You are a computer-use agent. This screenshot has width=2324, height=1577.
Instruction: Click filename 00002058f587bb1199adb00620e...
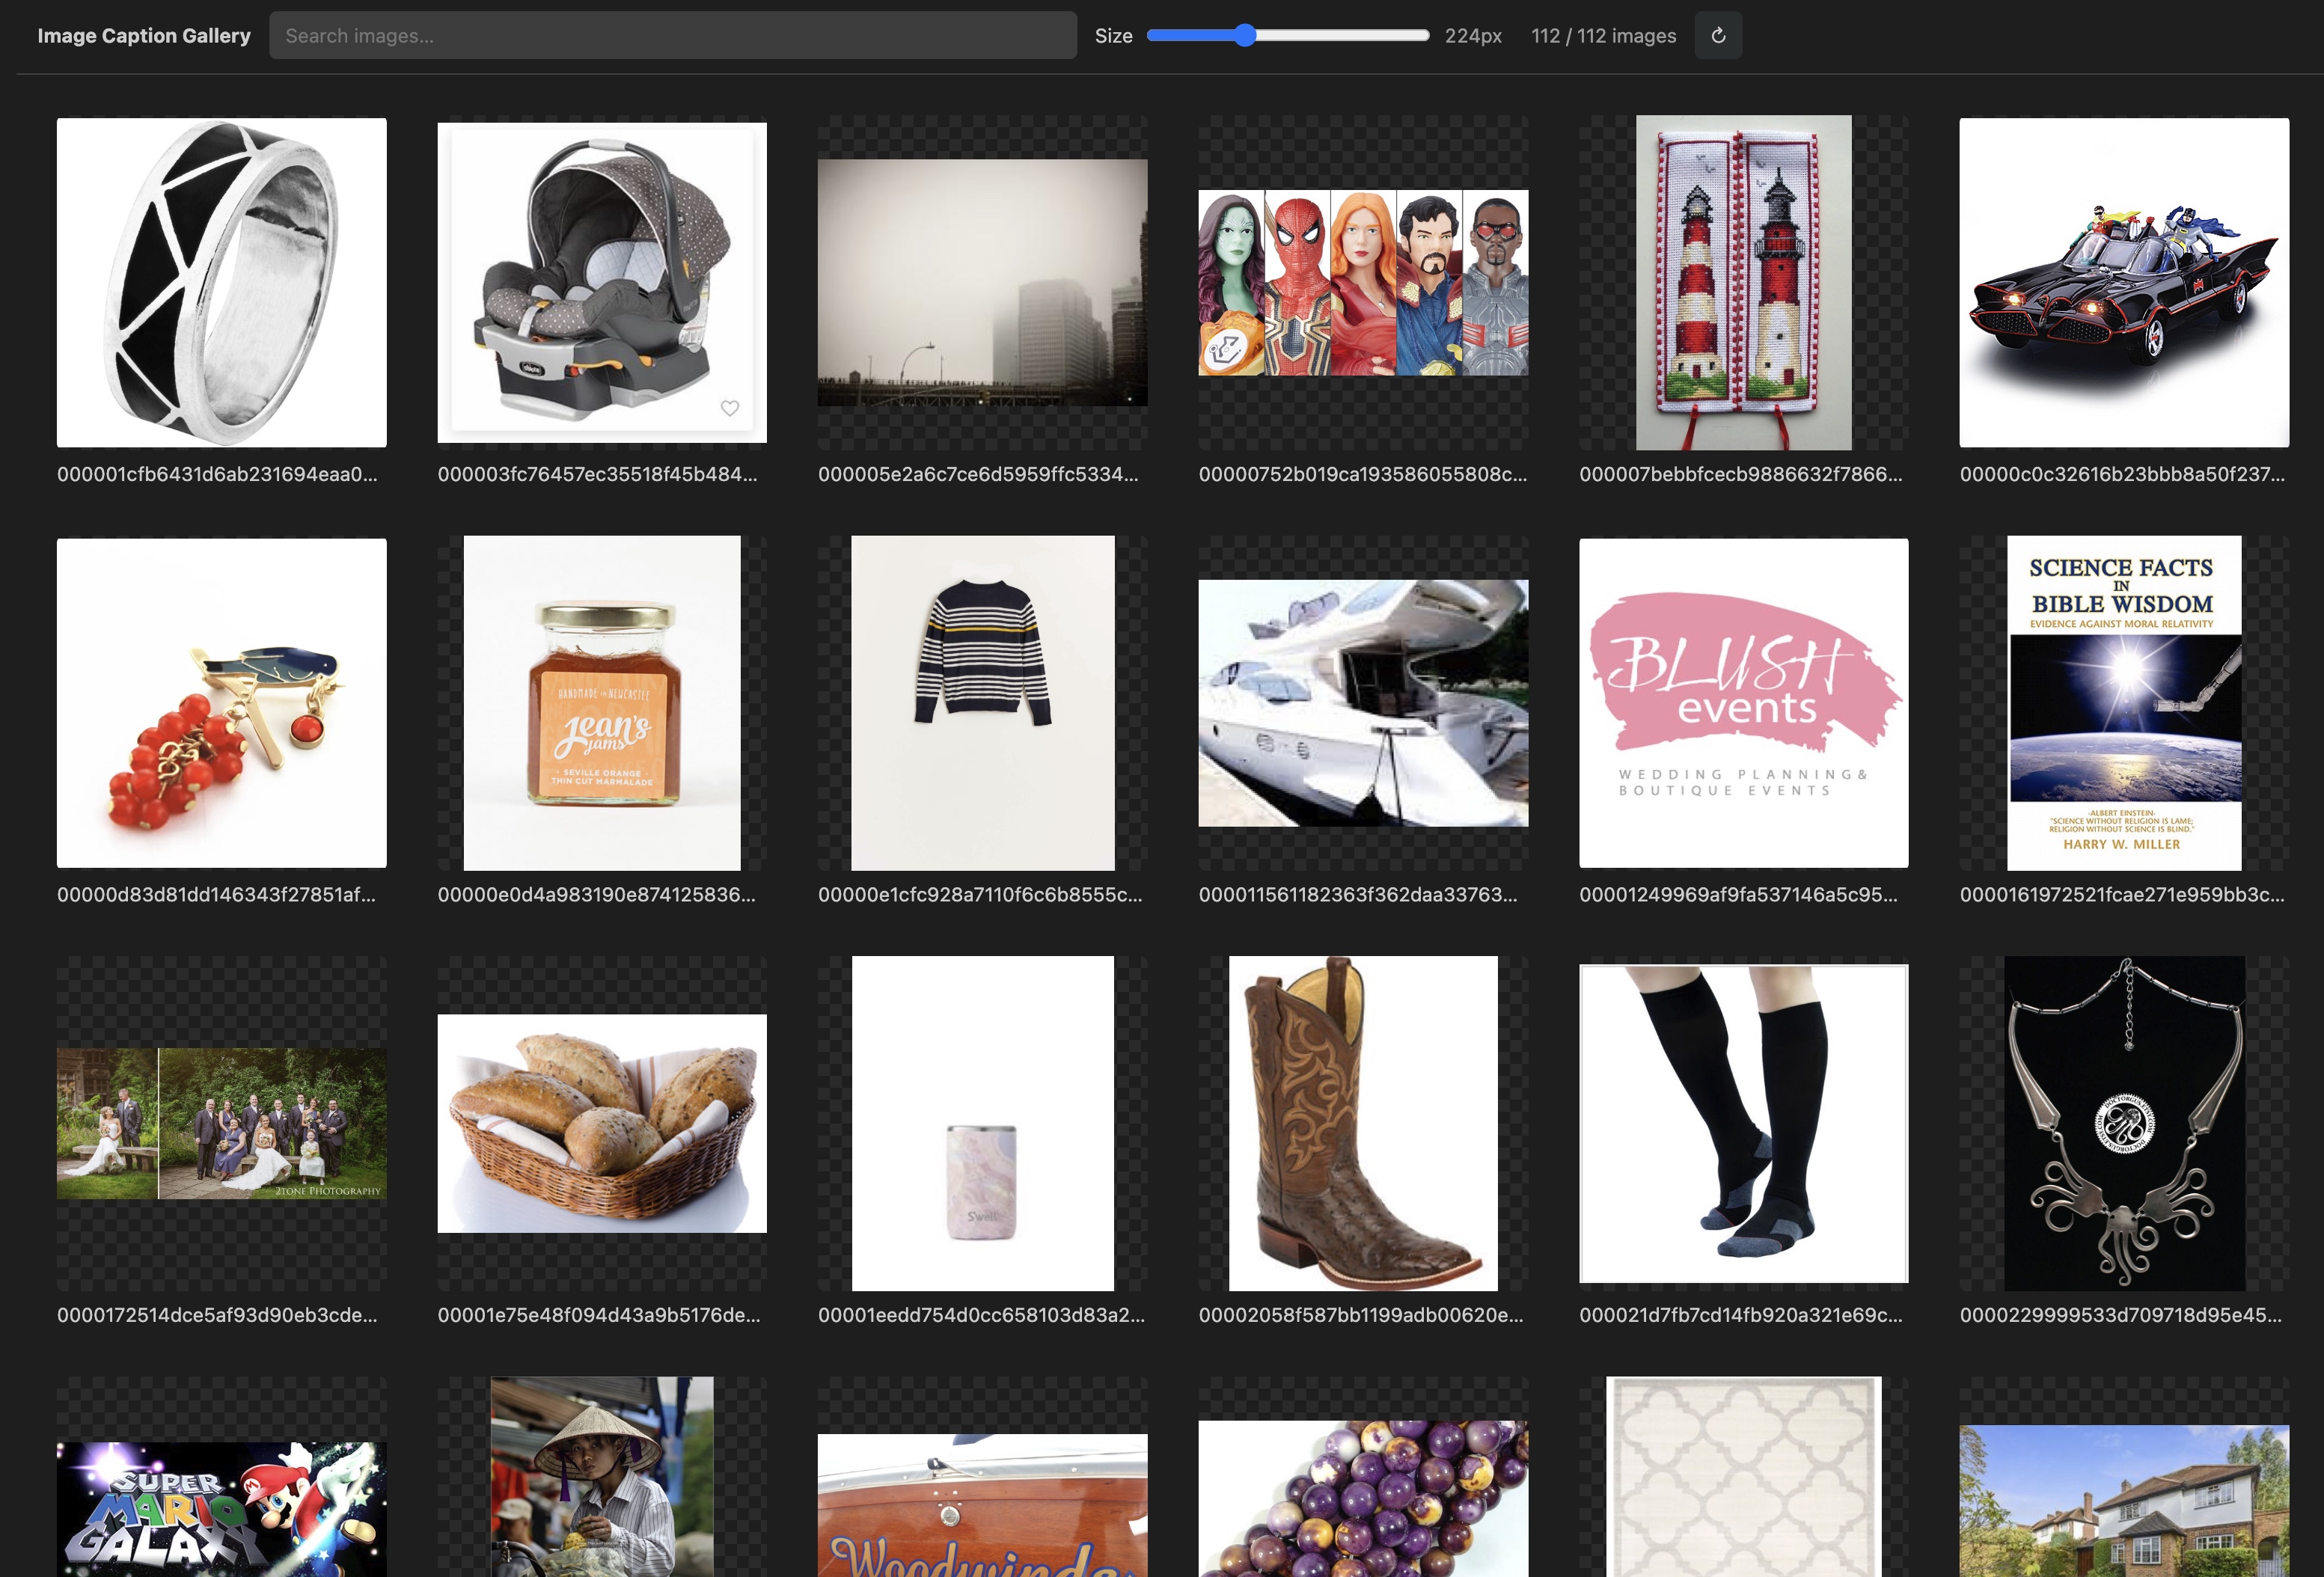tap(1362, 1315)
